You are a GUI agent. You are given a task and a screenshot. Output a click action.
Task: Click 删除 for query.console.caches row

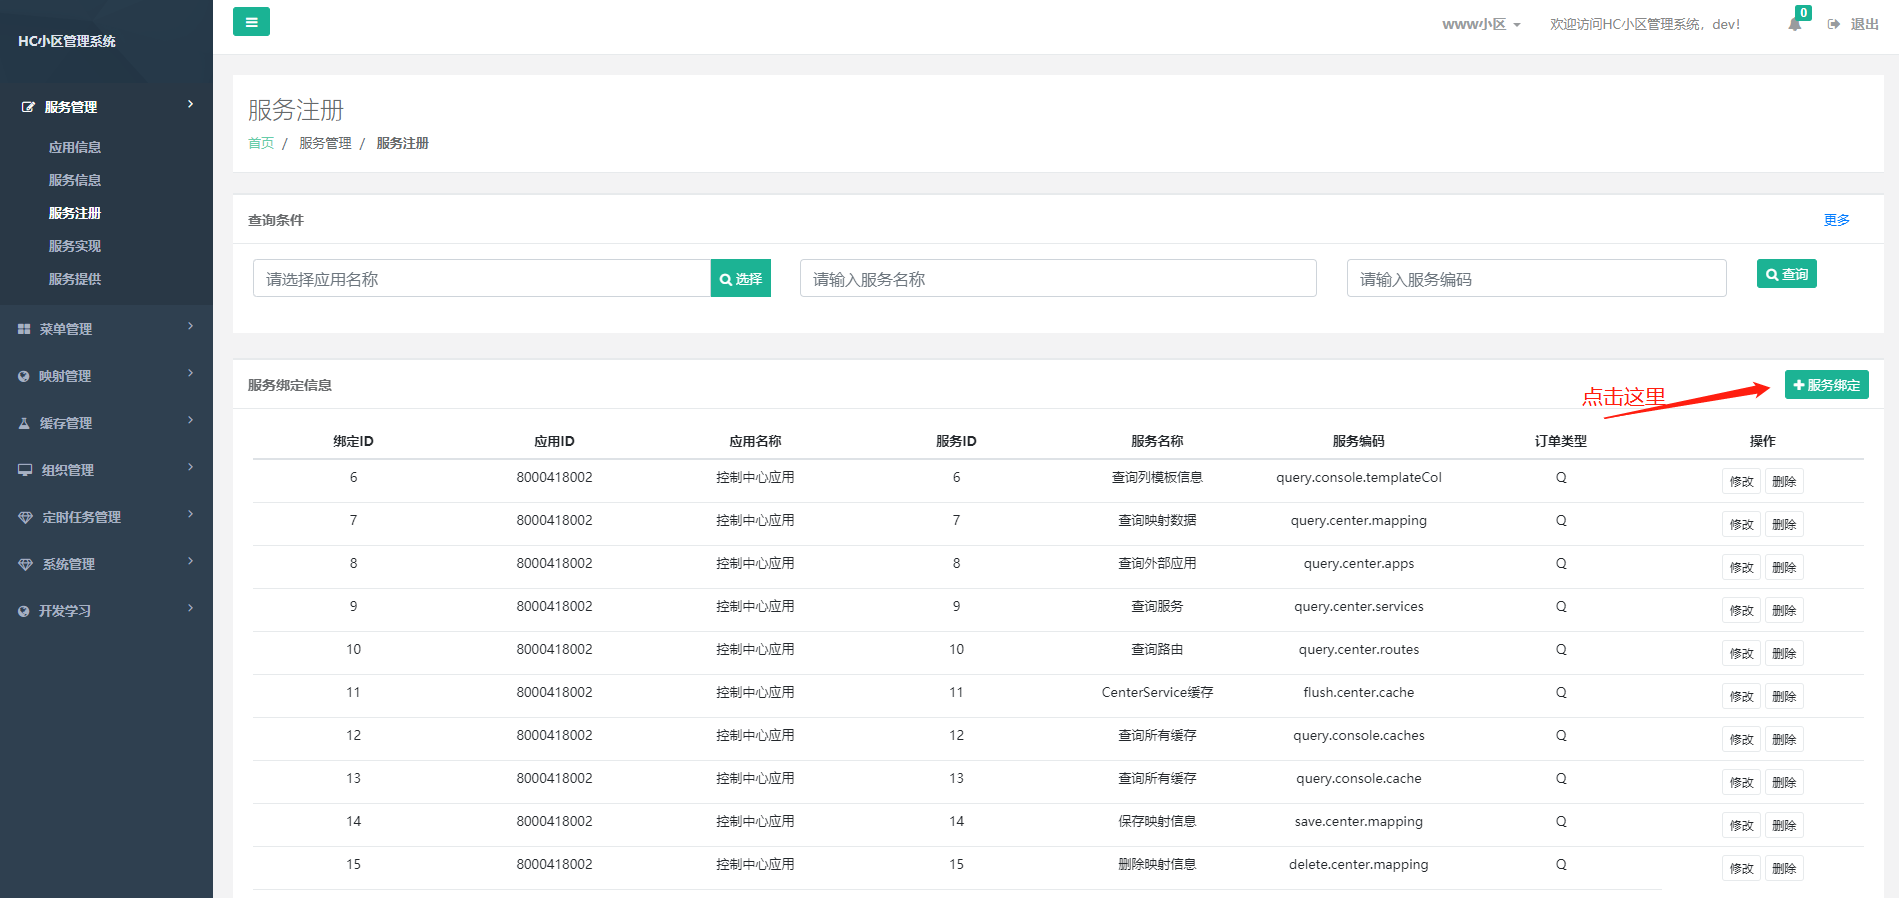1784,739
